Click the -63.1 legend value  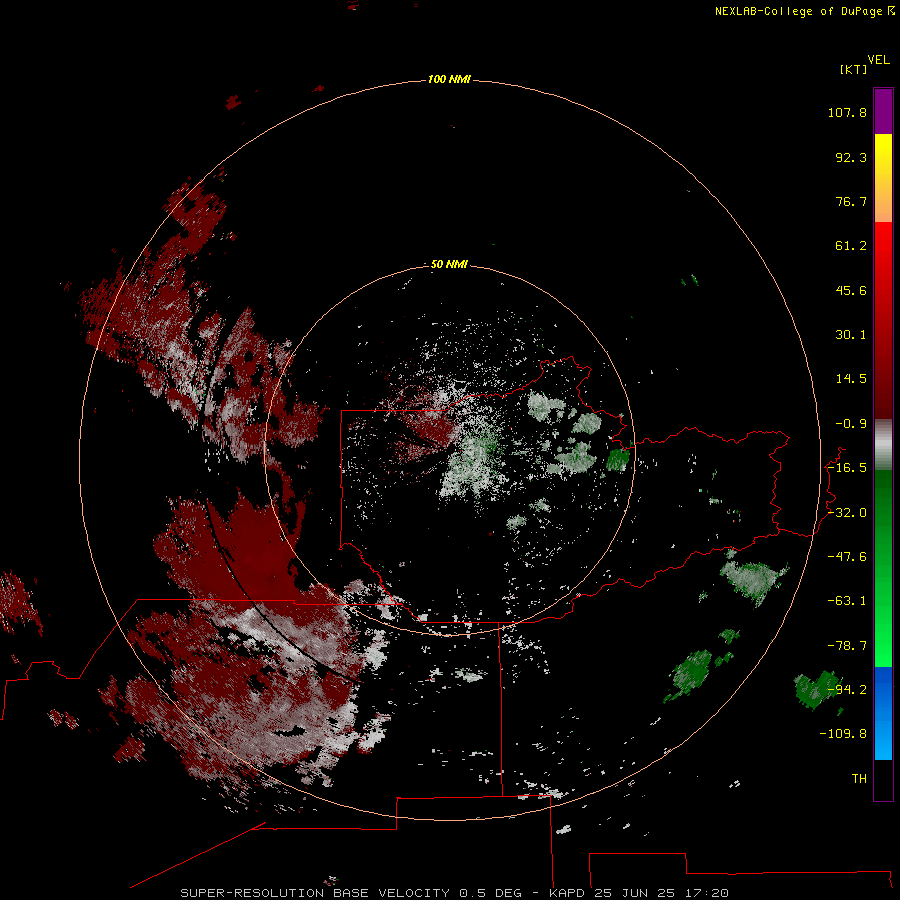[847, 601]
